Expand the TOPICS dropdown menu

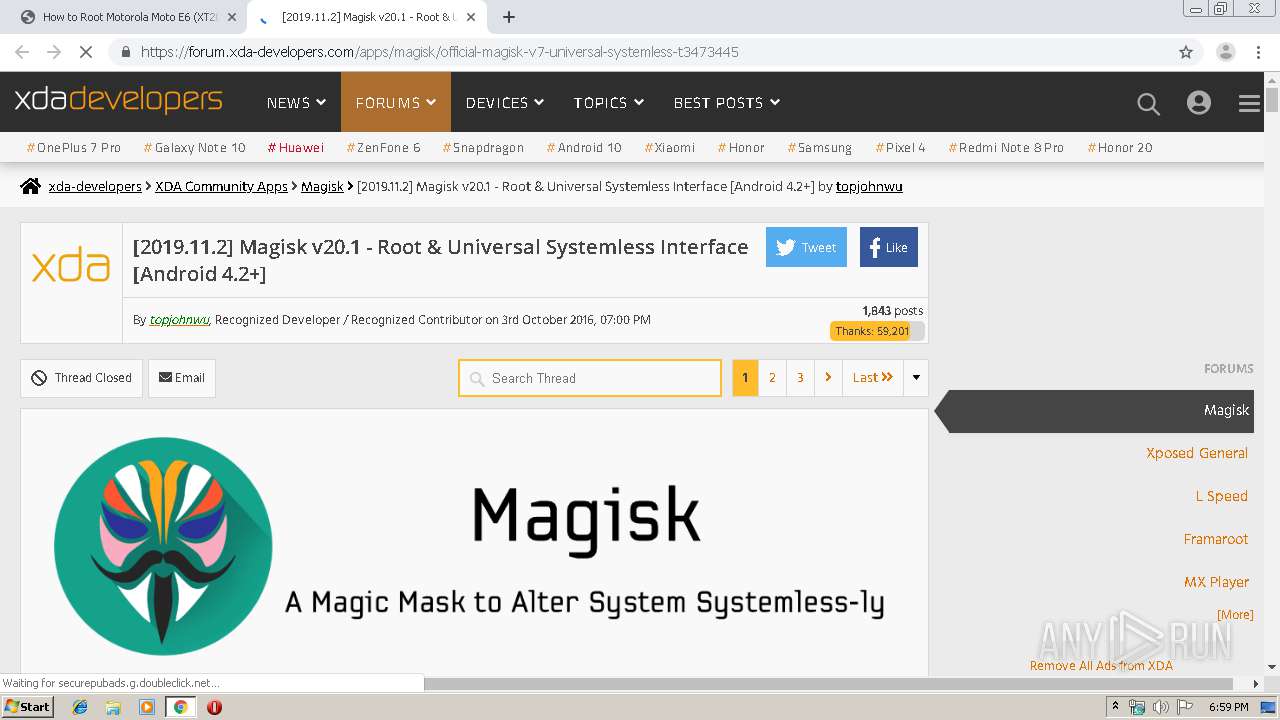pos(609,102)
